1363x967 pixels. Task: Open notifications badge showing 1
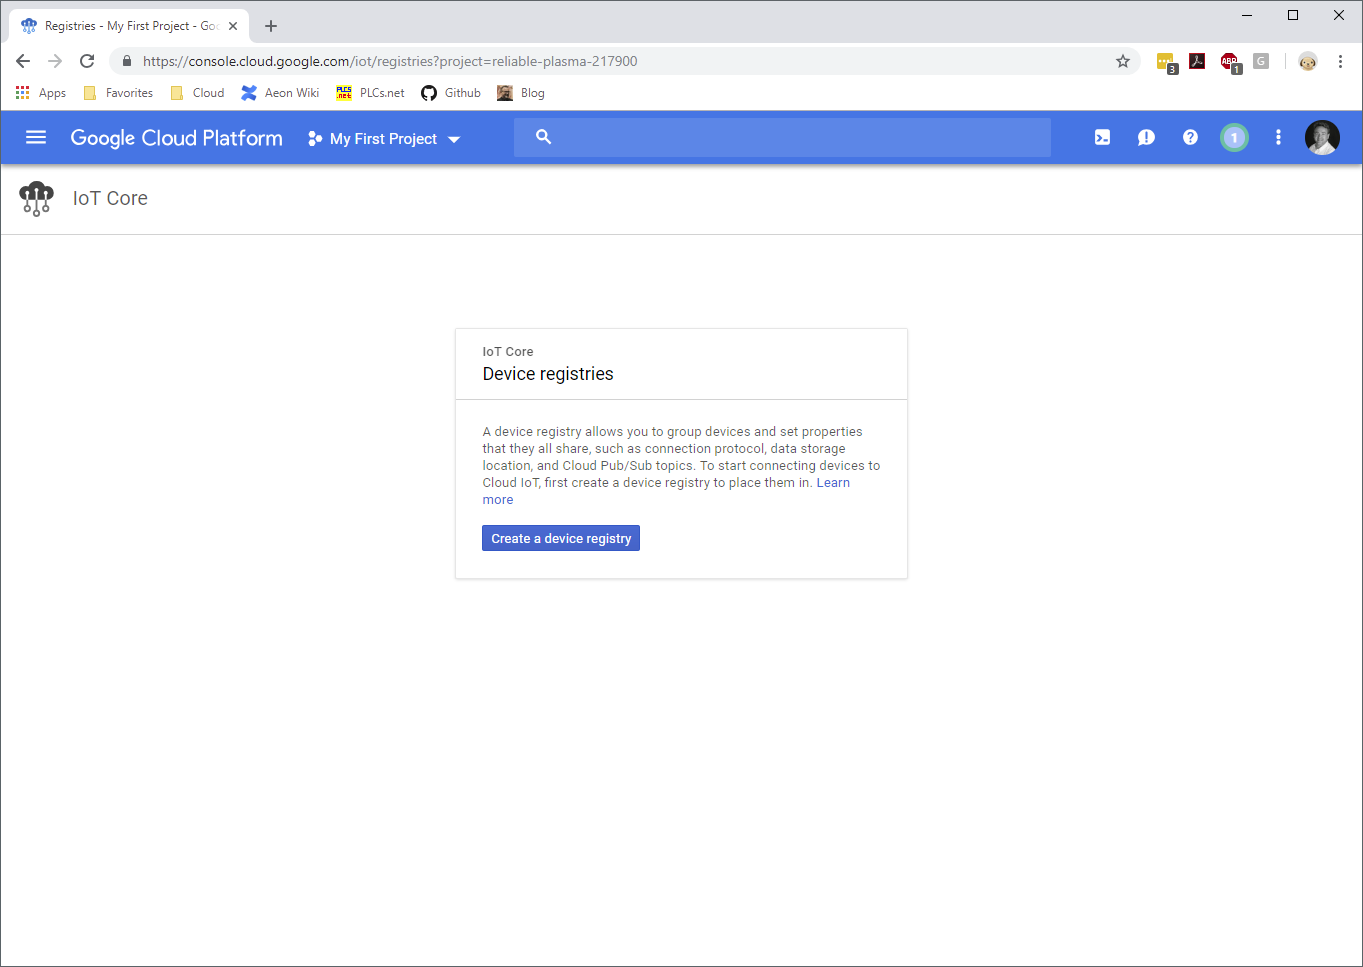1234,138
